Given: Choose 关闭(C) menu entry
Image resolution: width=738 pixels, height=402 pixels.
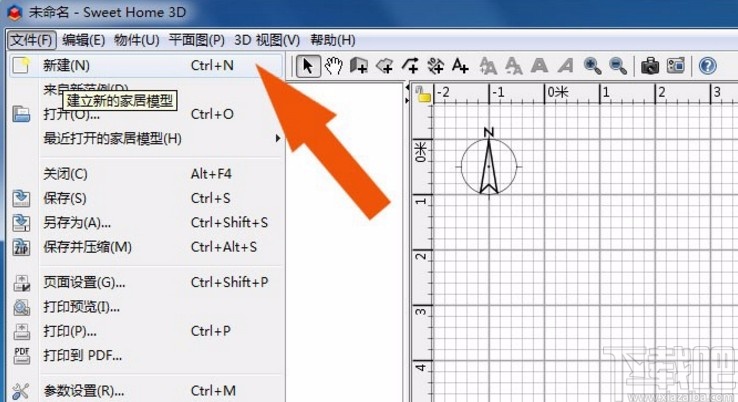Looking at the screenshot, I should click(x=146, y=174).
